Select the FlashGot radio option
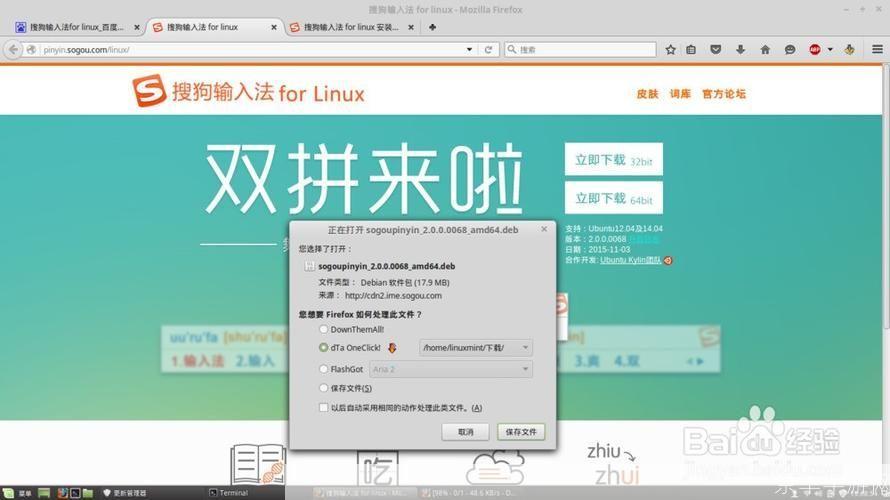The image size is (890, 500). [323, 369]
